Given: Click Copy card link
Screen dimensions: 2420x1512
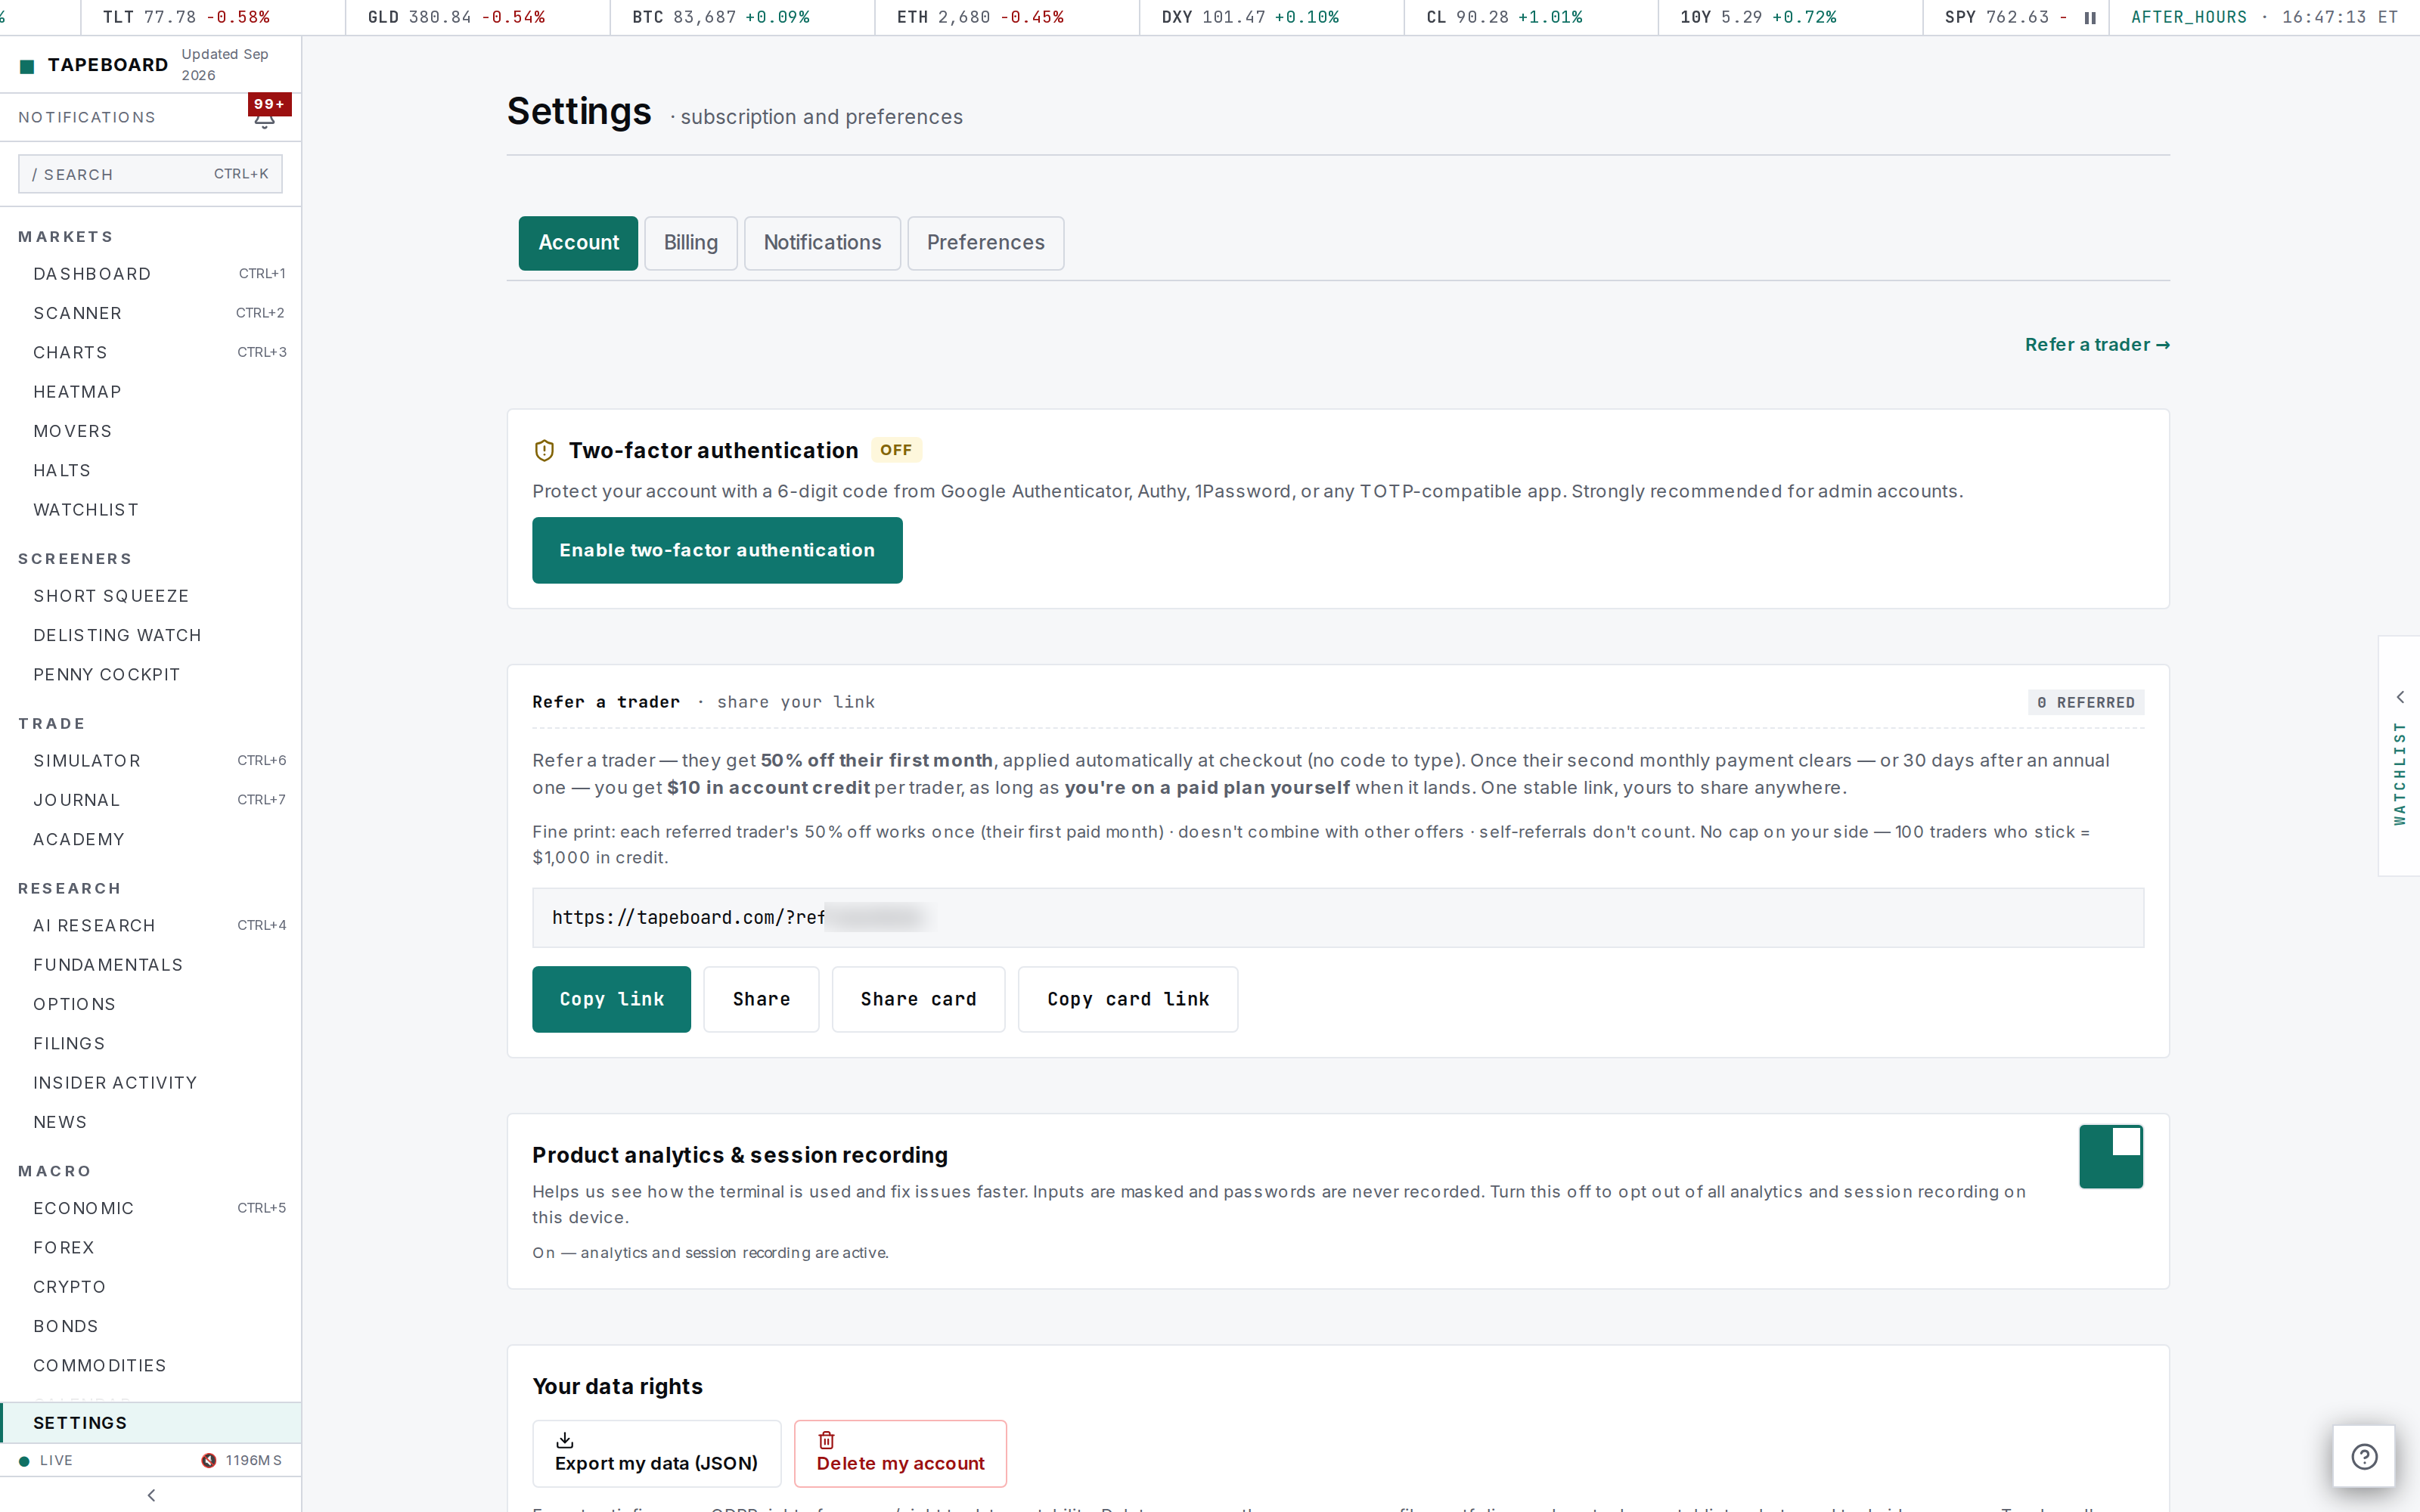Looking at the screenshot, I should tap(1128, 999).
